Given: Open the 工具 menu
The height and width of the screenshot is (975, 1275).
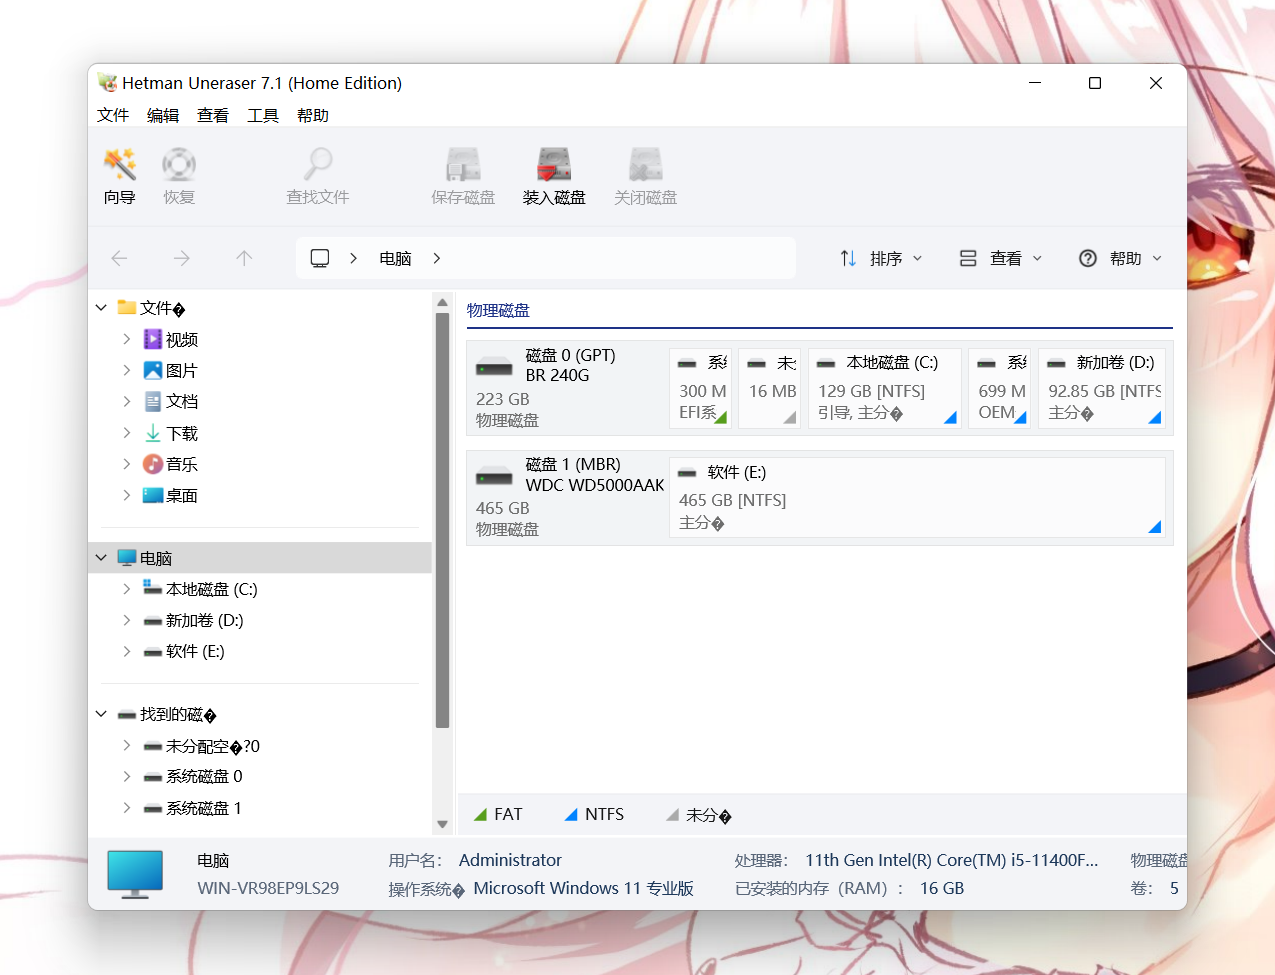Looking at the screenshot, I should 263,115.
